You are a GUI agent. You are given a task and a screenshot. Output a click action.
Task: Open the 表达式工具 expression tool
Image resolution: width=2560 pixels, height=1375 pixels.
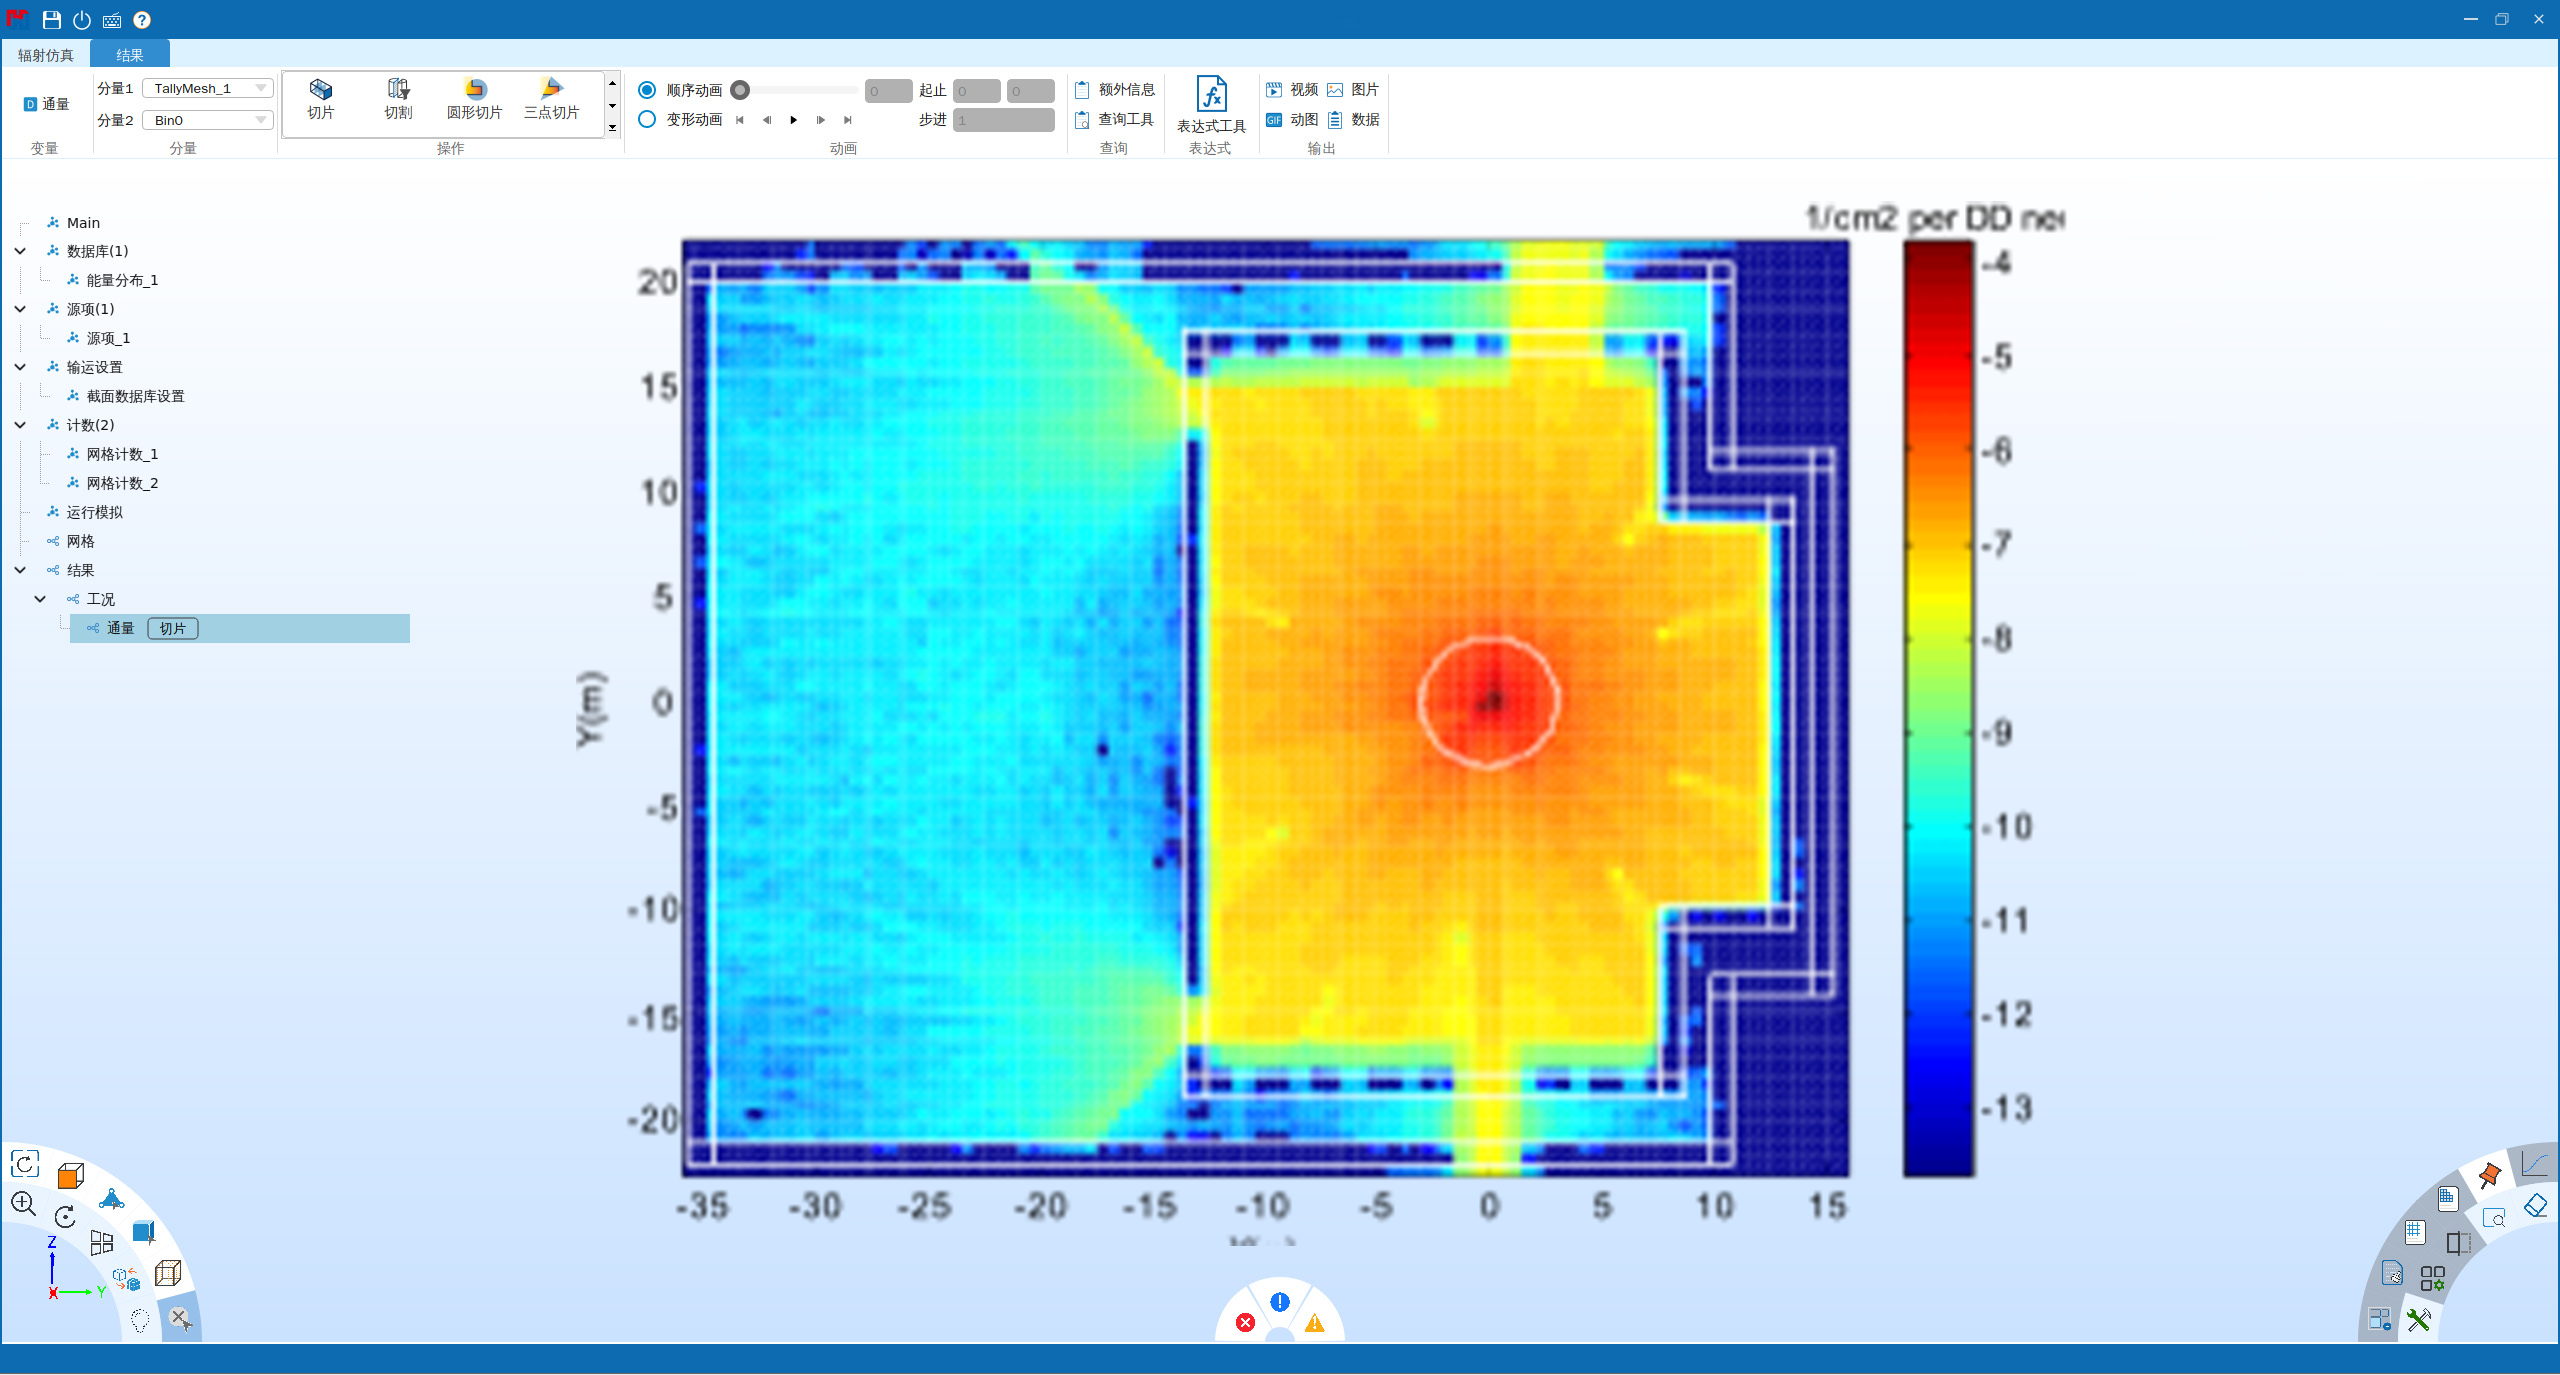coord(1210,104)
